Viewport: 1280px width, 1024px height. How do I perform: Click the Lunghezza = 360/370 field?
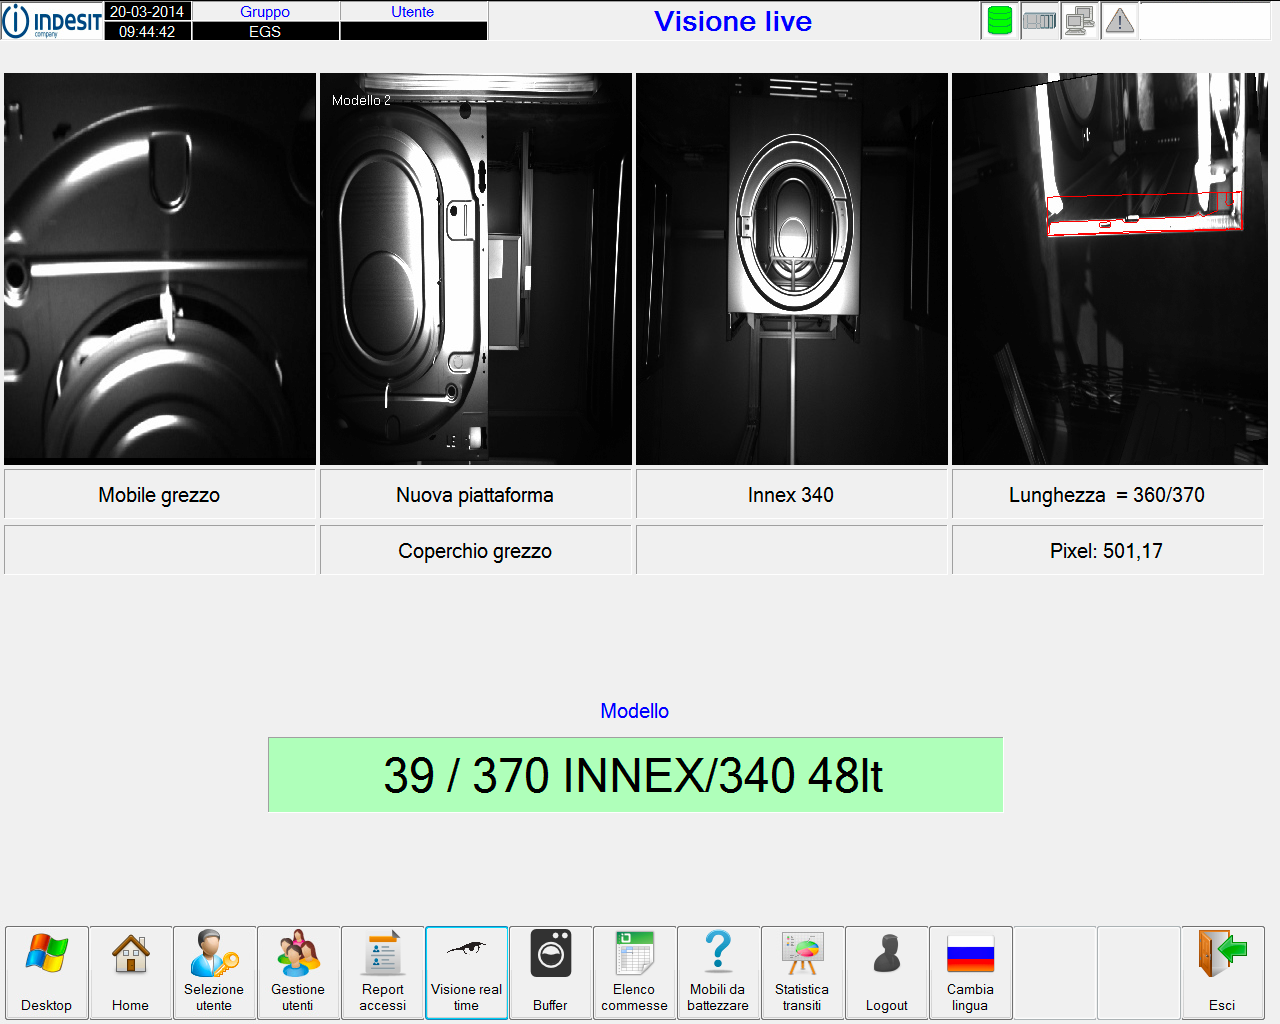pos(1107,495)
